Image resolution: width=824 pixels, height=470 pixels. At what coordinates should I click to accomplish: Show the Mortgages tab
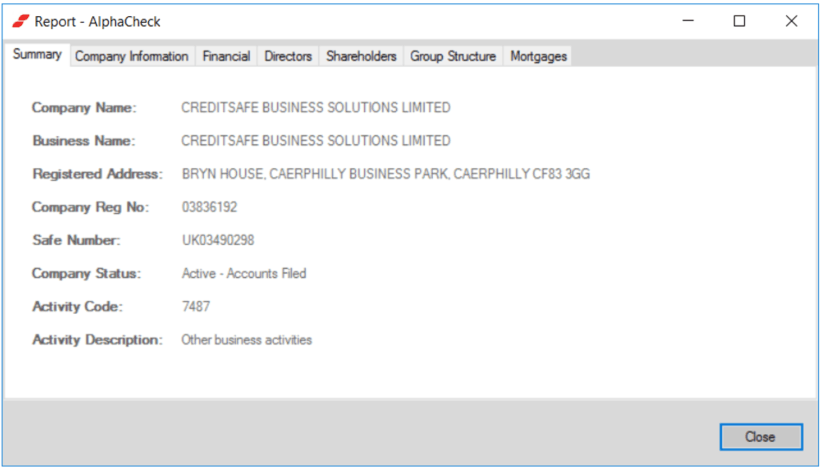(539, 56)
